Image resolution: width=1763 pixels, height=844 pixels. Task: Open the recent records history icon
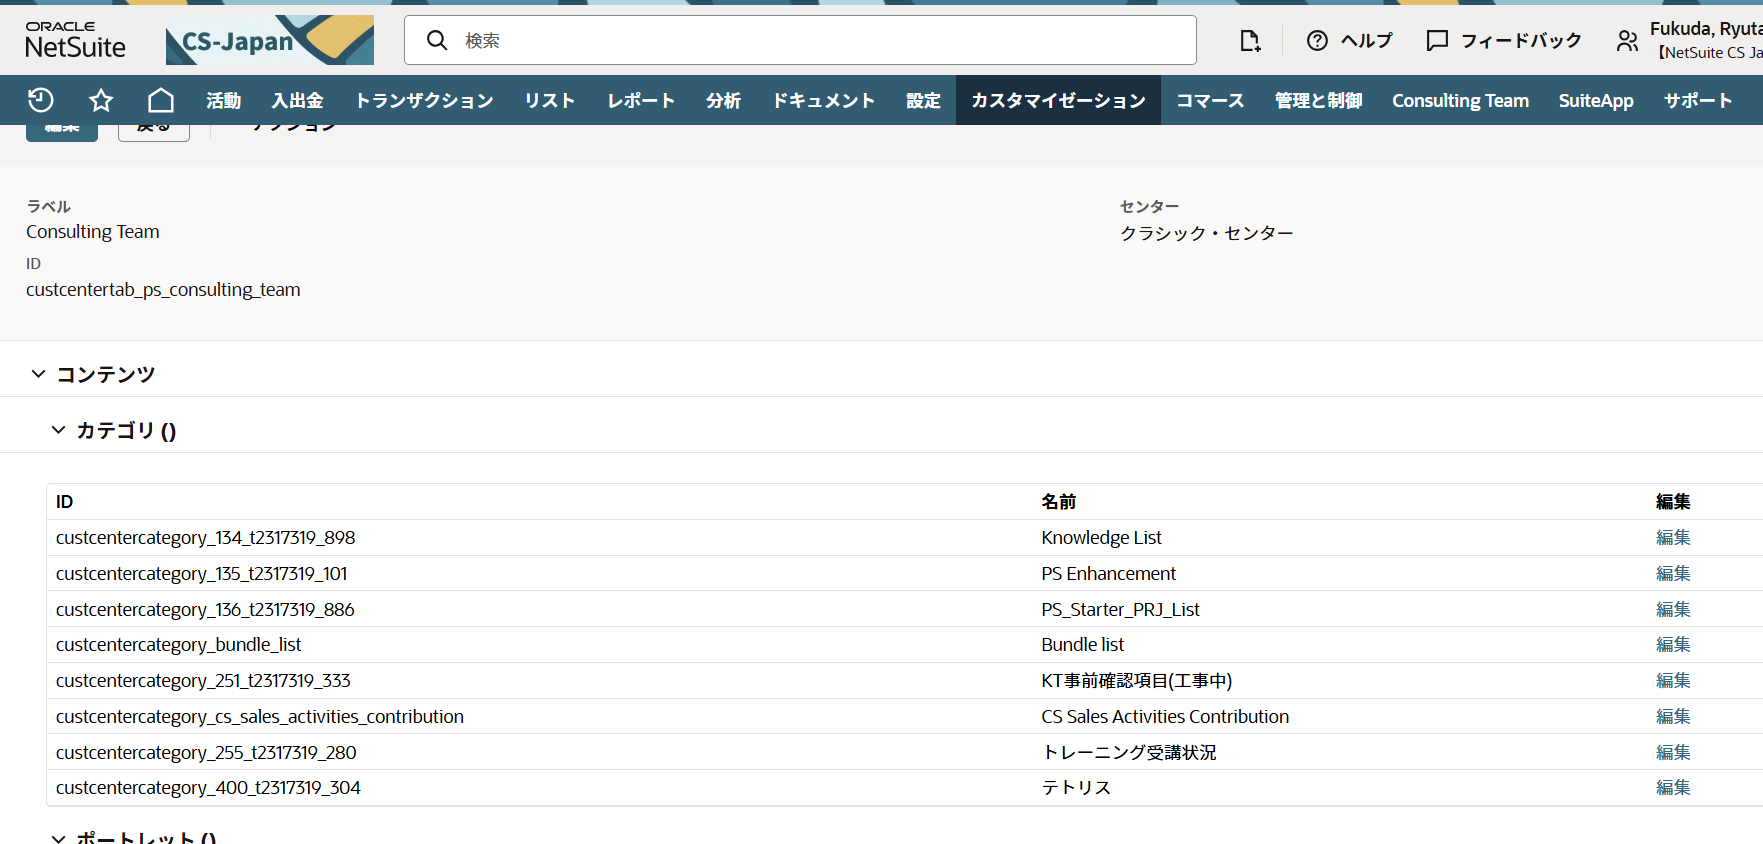pyautogui.click(x=41, y=100)
